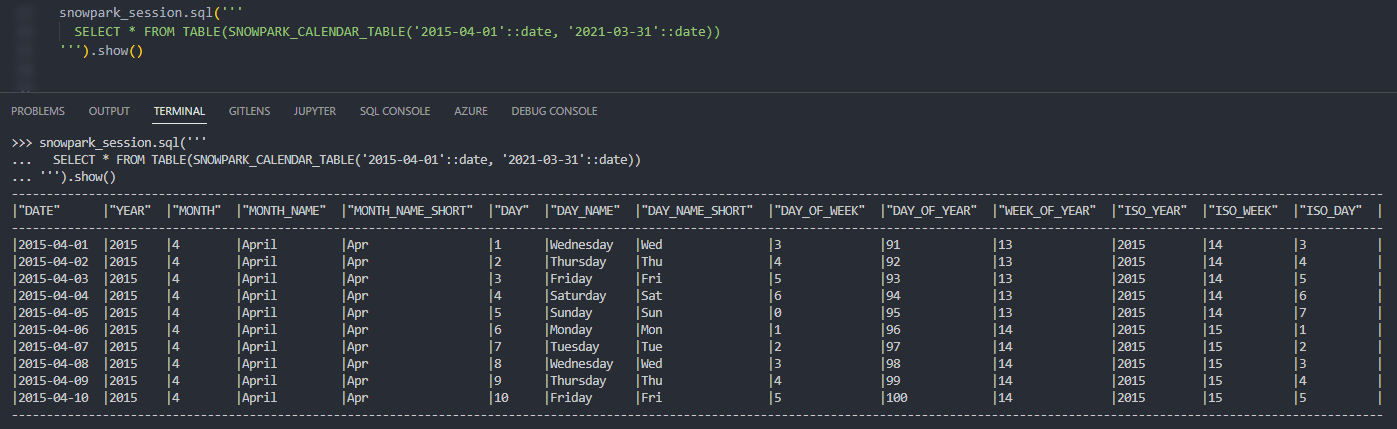Screen dimensions: 1397x429
Task: Click the "DATE" column header in the terminal
Action: pos(39,210)
